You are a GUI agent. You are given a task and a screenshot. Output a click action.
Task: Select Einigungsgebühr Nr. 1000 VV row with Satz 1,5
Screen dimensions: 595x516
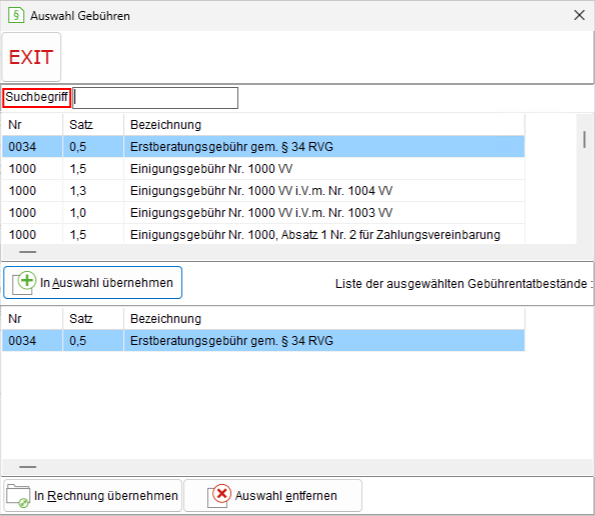[263, 168]
